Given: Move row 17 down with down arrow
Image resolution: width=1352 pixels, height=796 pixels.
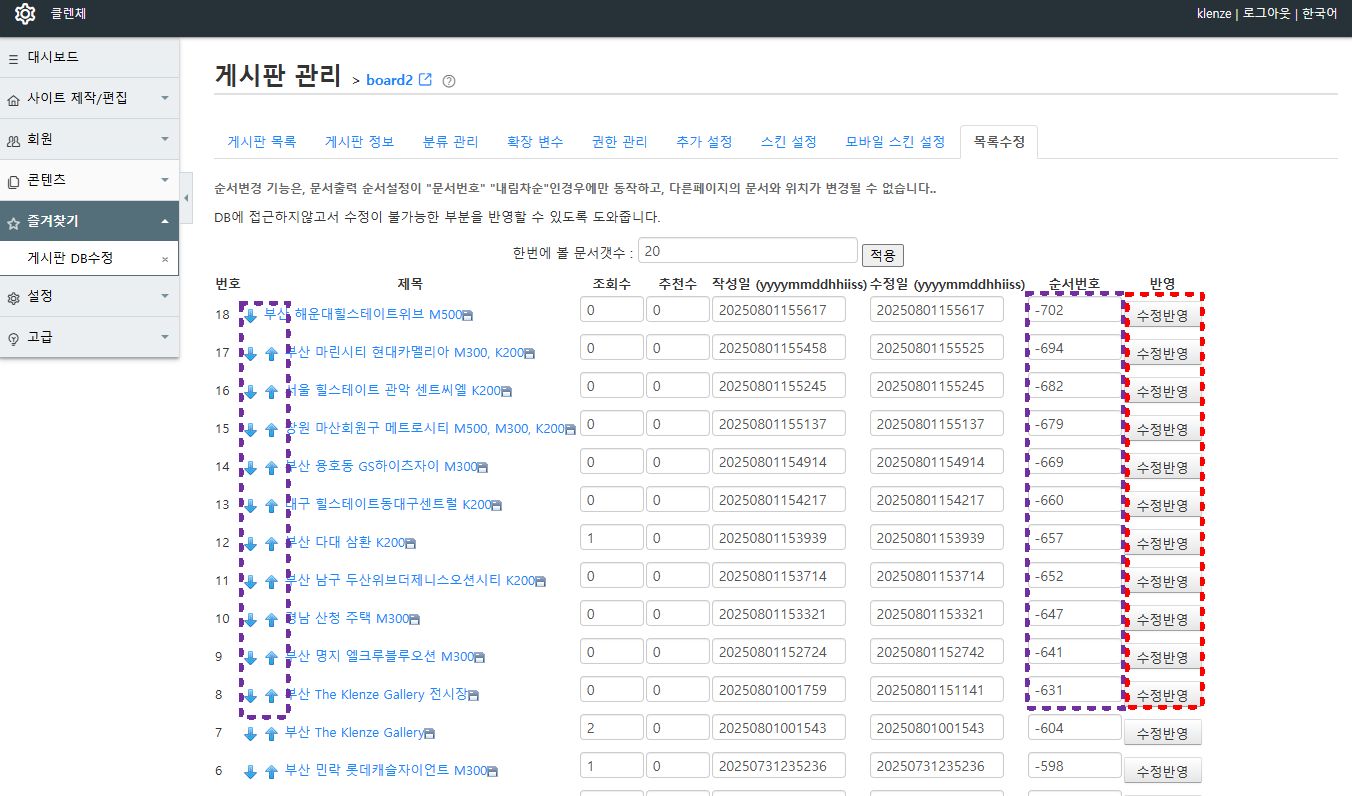Looking at the screenshot, I should point(251,353).
